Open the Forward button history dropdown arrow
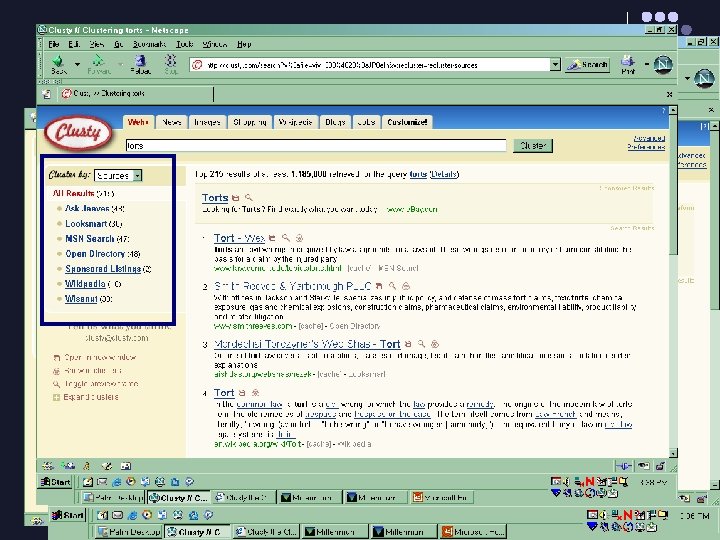Image resolution: width=720 pixels, height=540 pixels. tap(120, 64)
